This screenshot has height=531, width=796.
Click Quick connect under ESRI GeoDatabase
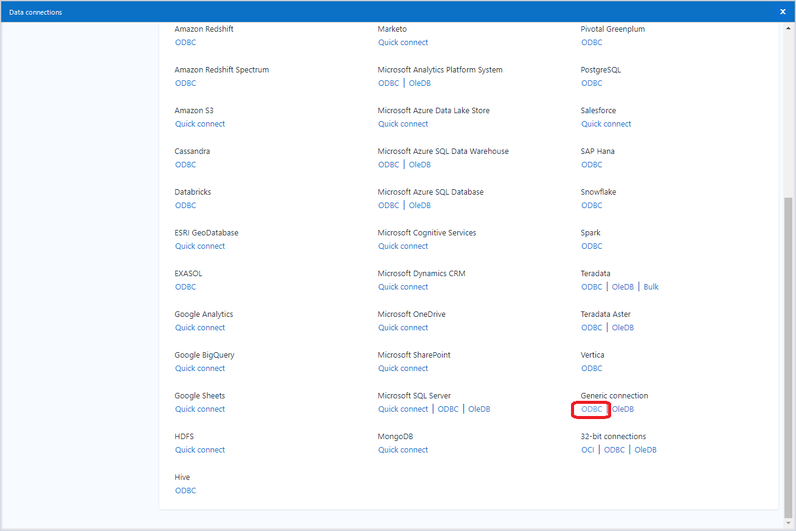(200, 246)
